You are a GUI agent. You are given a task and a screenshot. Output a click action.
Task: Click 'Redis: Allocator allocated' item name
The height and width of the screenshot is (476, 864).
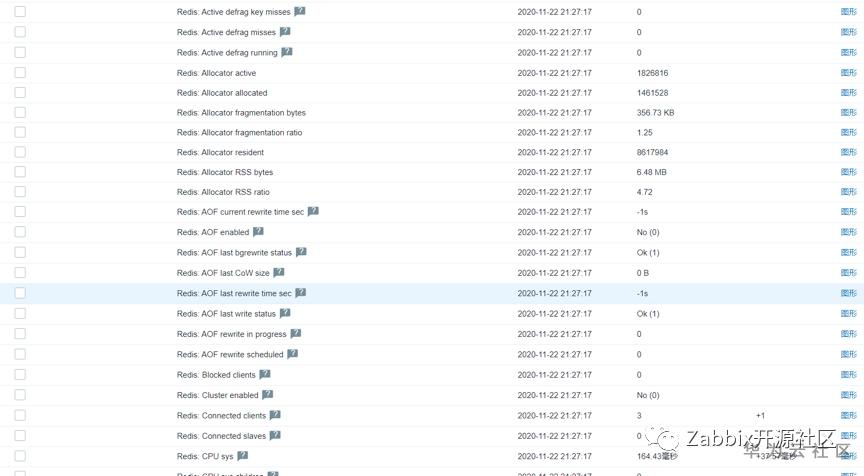222,93
